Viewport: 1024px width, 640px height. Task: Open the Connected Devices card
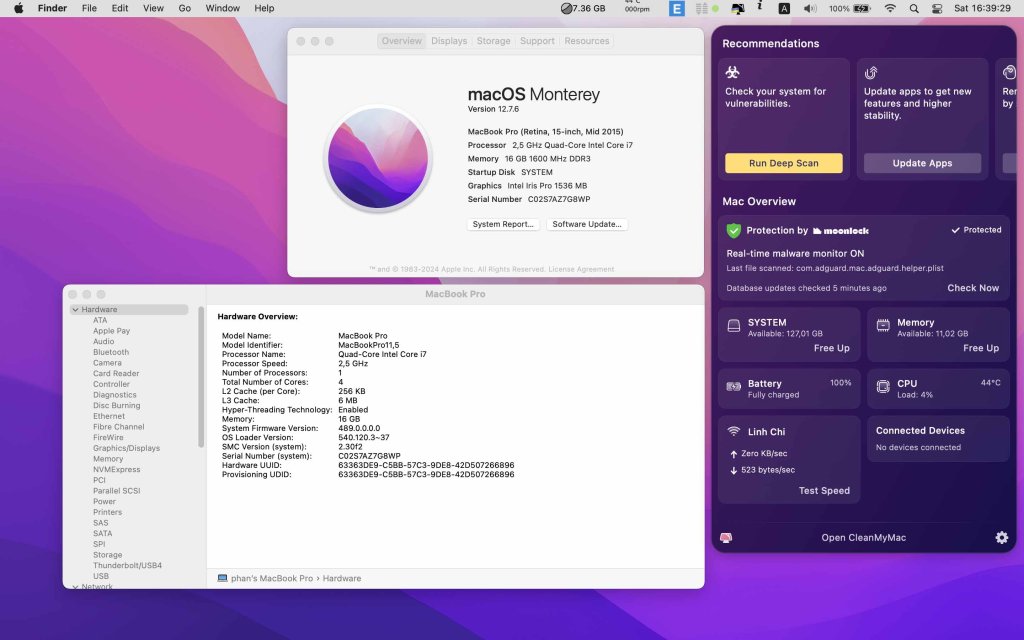pos(938,439)
